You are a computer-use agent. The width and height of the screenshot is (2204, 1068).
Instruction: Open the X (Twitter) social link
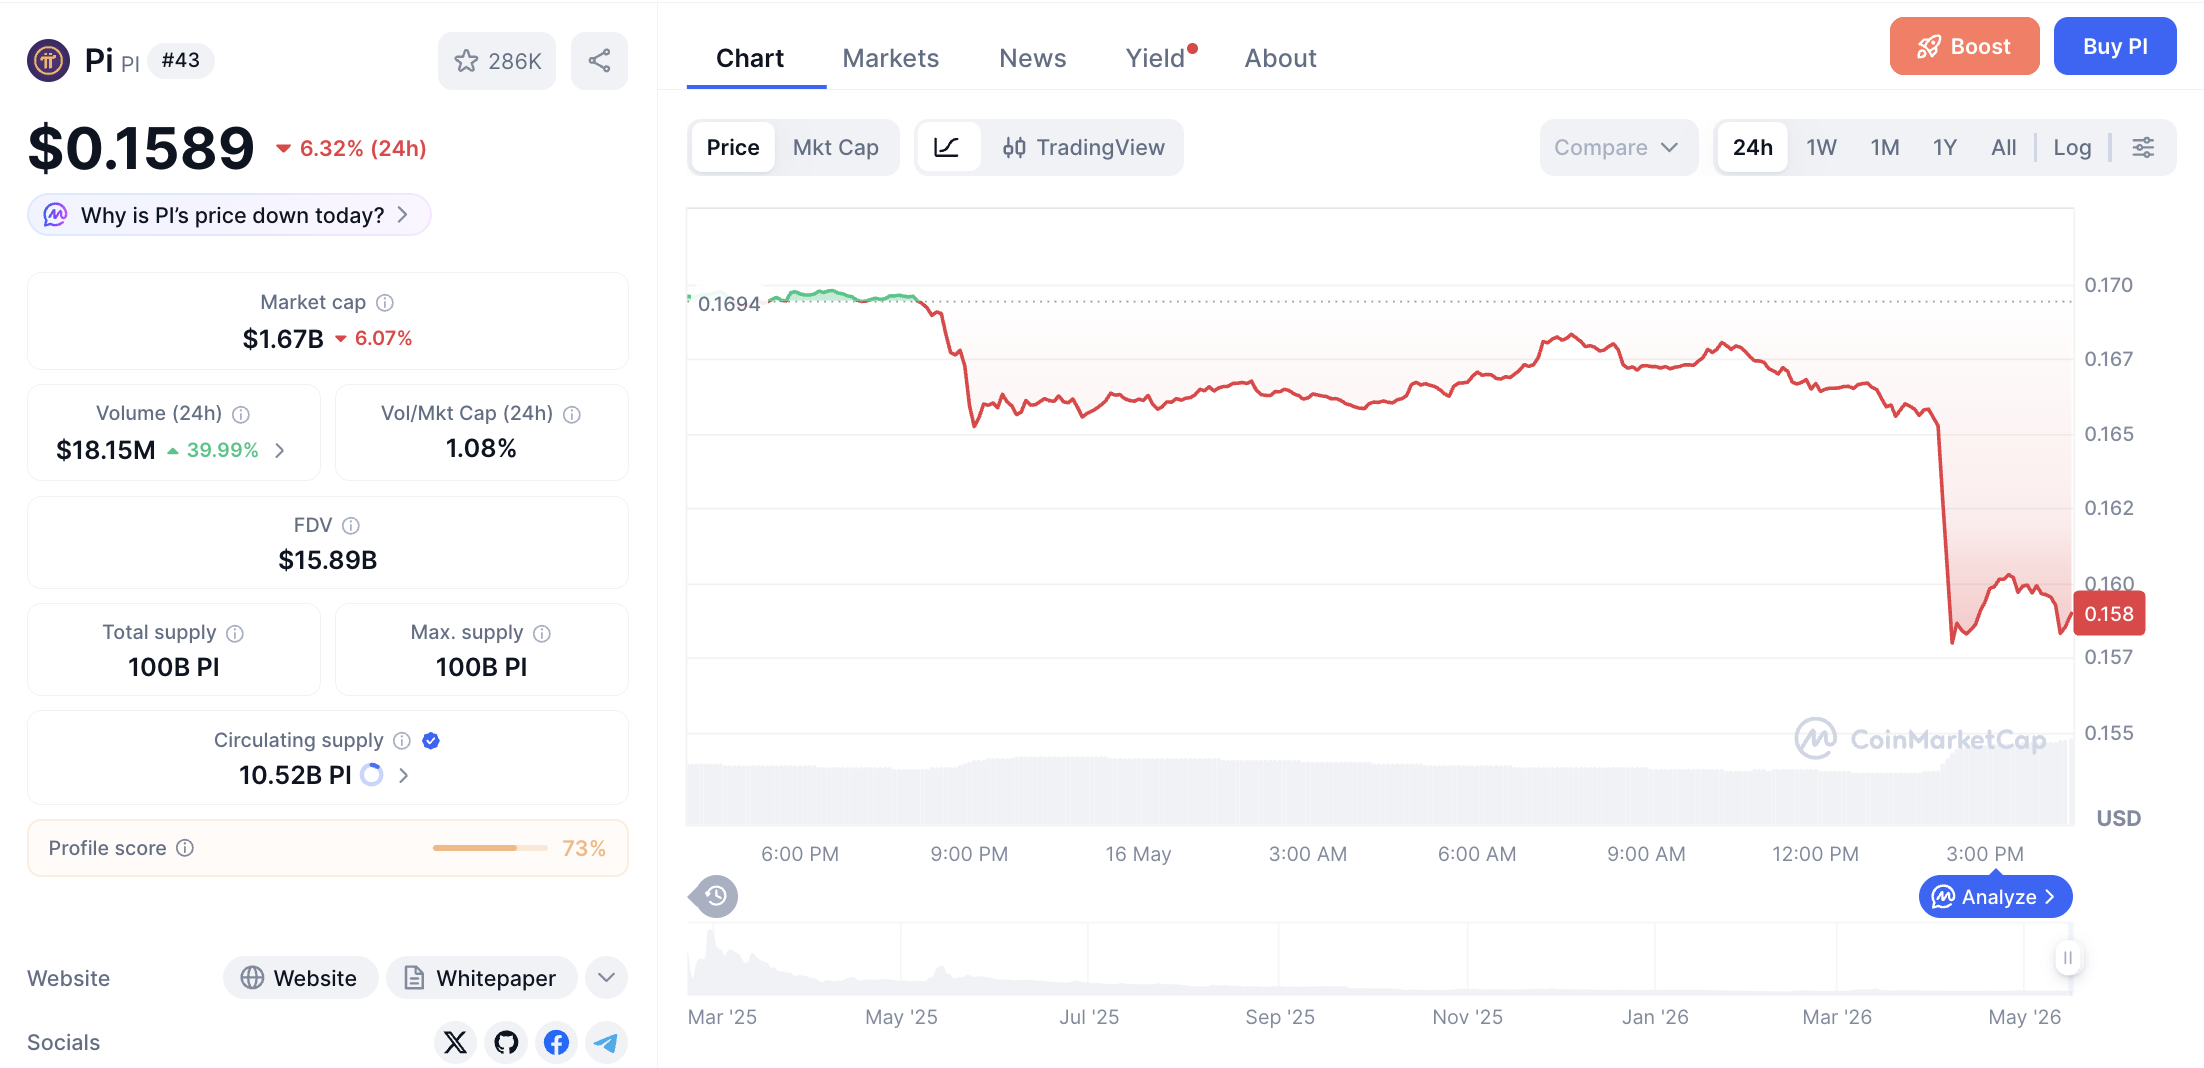pyautogui.click(x=455, y=1042)
